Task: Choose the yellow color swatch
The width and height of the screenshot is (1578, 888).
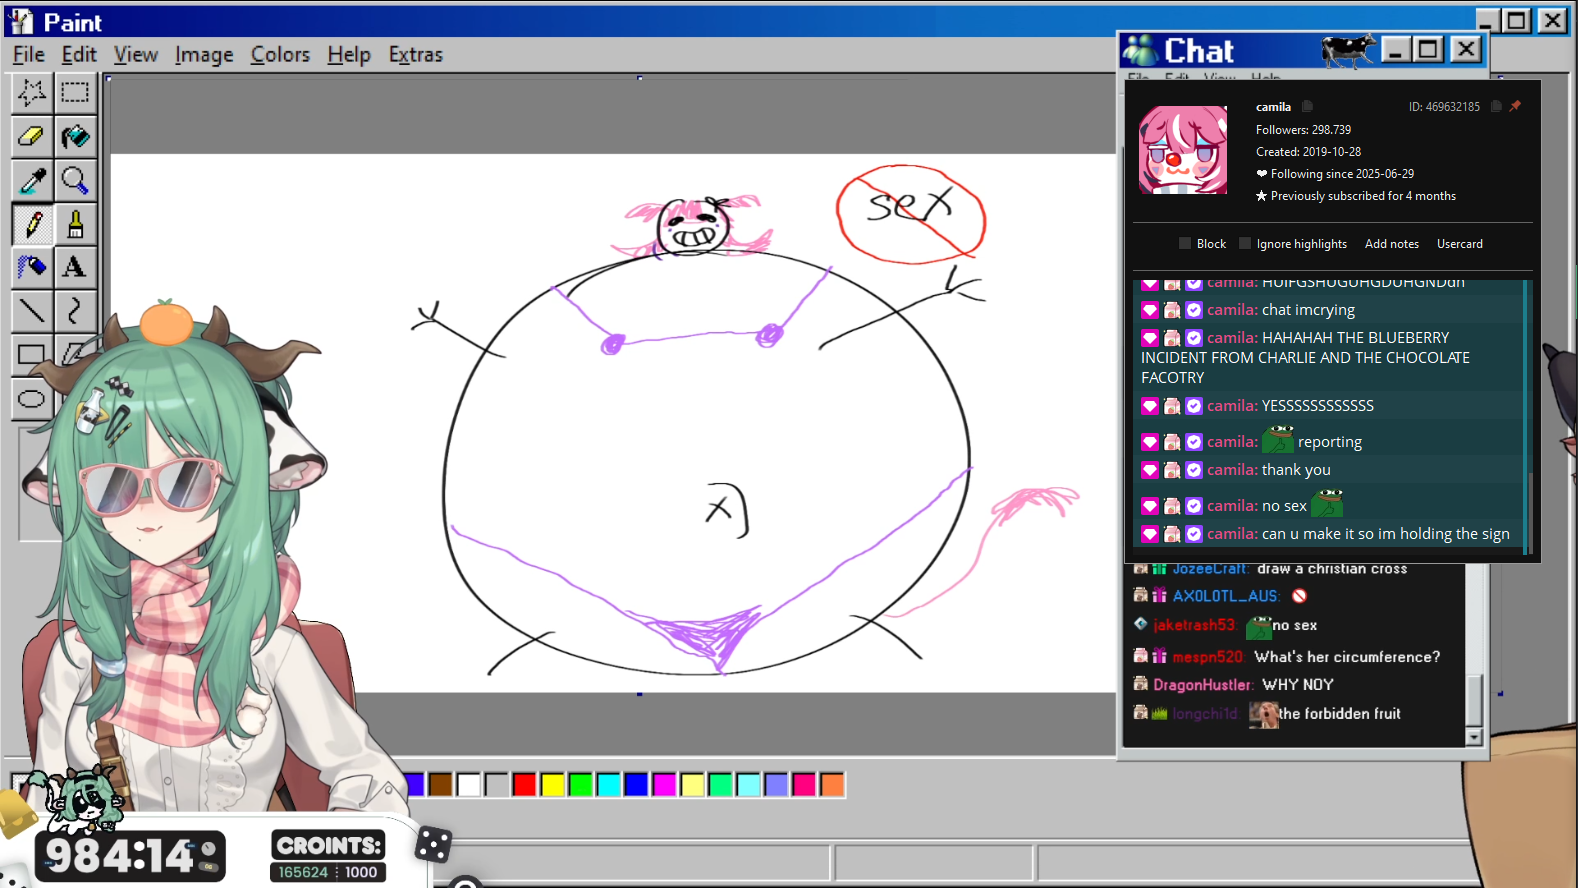Action: click(552, 785)
